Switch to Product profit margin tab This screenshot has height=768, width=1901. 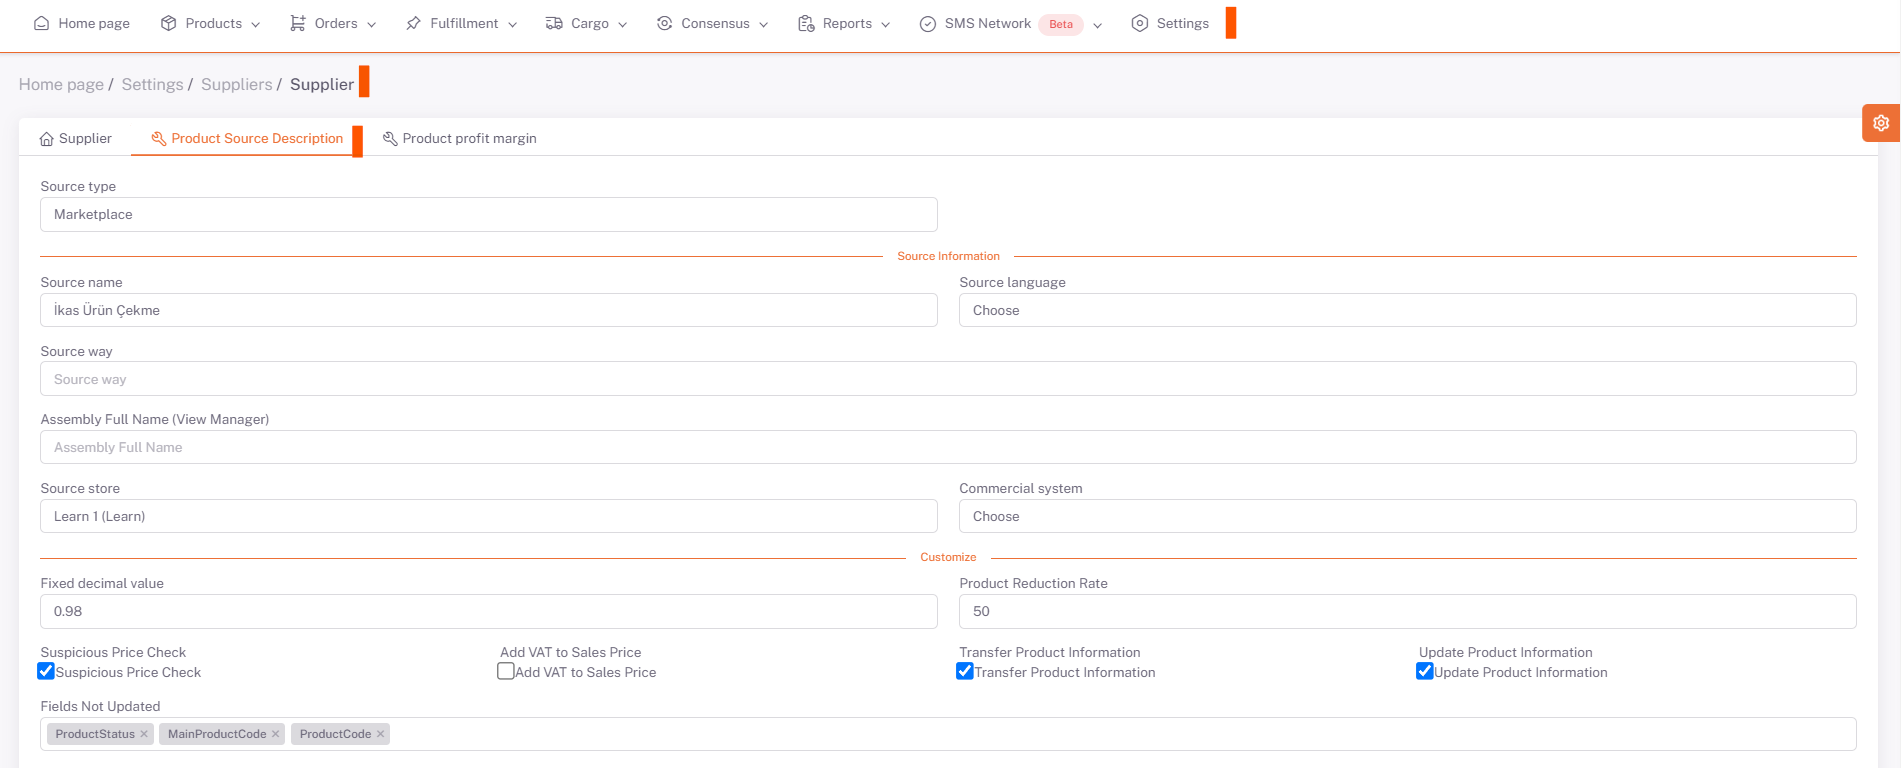pos(460,138)
